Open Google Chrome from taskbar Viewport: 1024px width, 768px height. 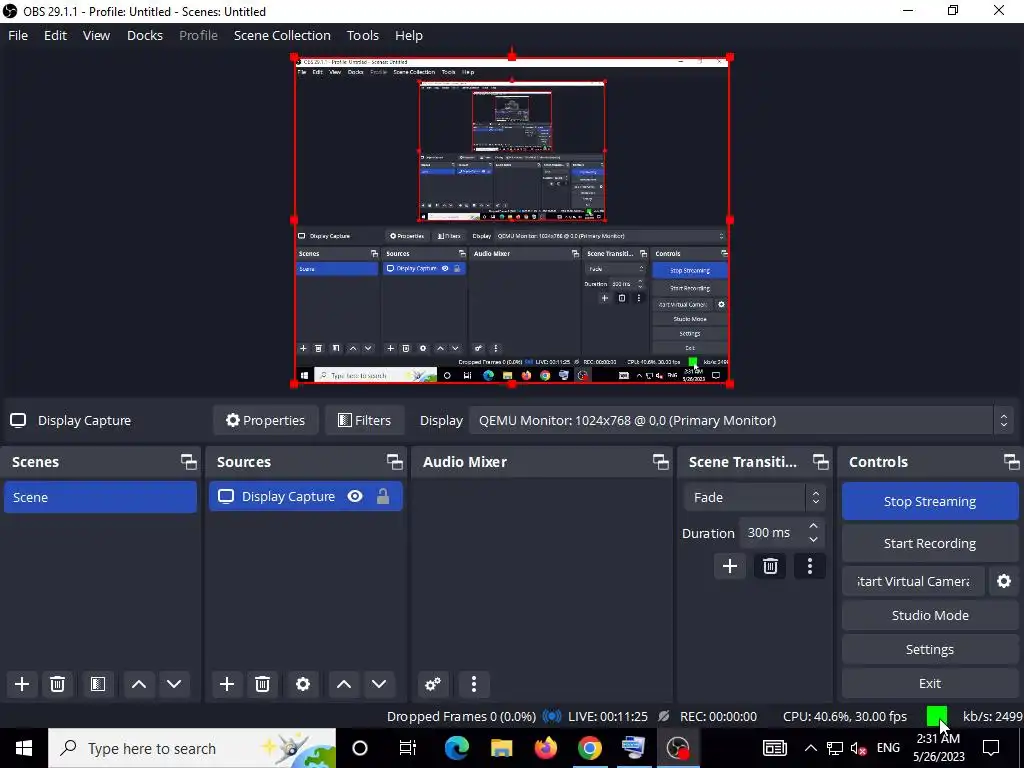click(x=589, y=748)
